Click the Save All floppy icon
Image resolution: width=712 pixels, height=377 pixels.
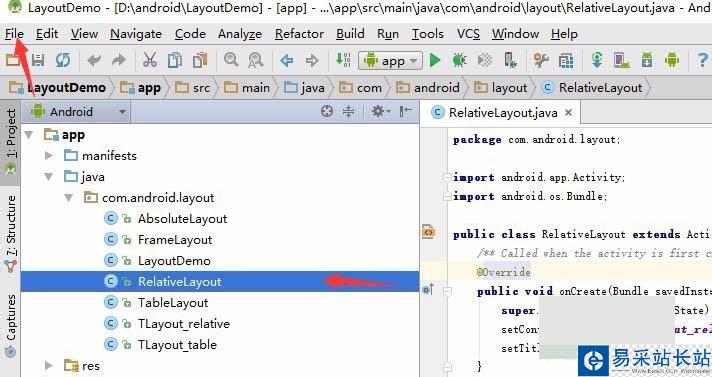(x=38, y=60)
